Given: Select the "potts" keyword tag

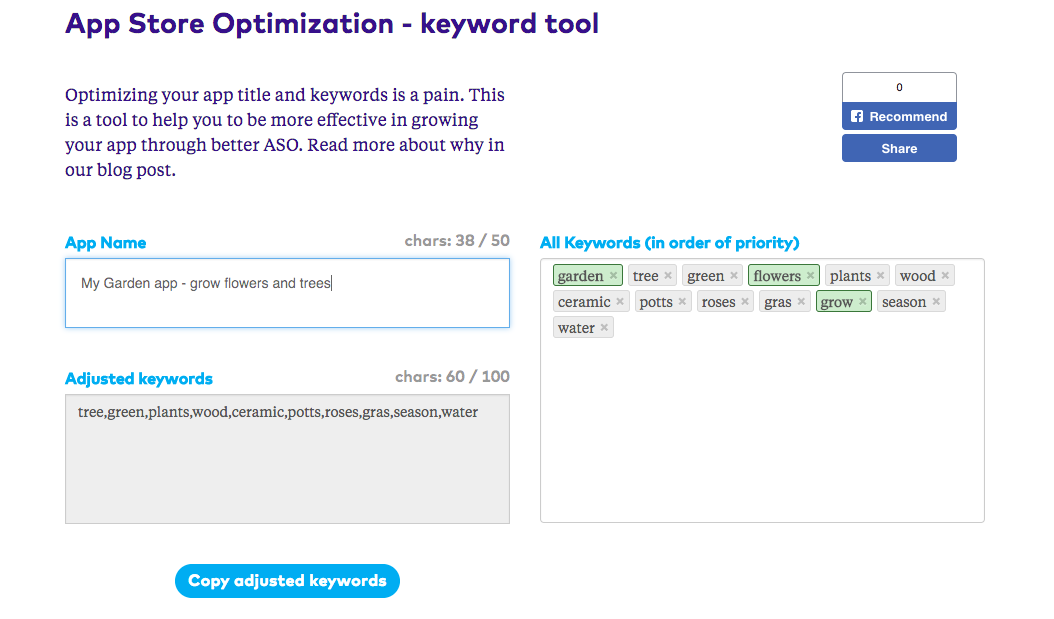Looking at the screenshot, I should tap(655, 301).
